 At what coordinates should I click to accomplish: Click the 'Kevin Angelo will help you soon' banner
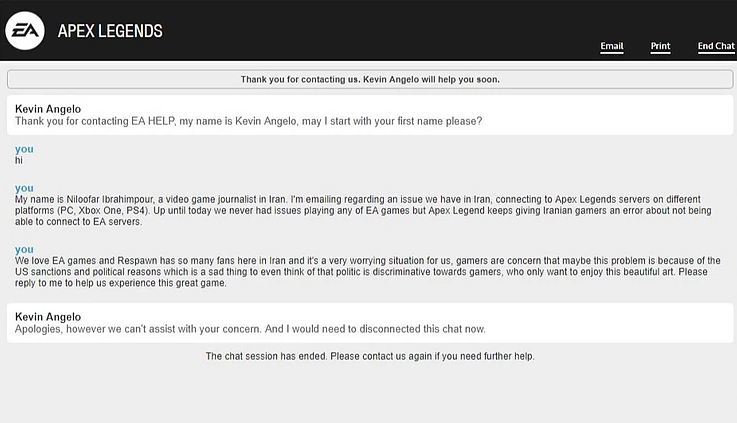click(x=369, y=79)
